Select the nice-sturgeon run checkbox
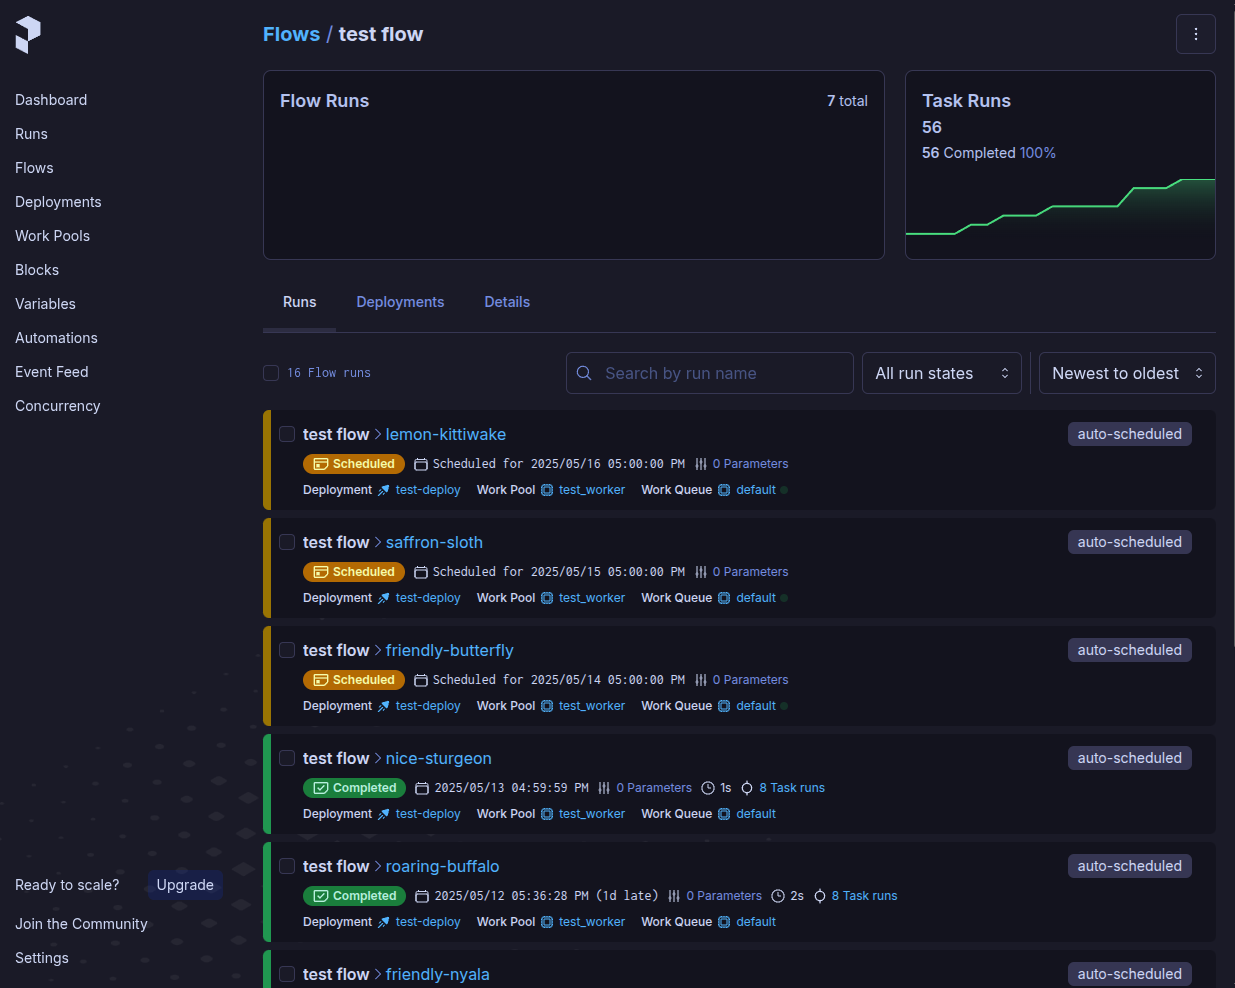The width and height of the screenshot is (1235, 988). pyautogui.click(x=287, y=758)
